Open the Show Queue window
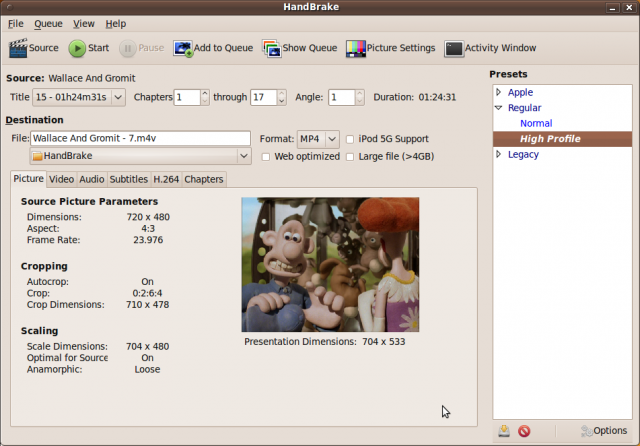640x446 pixels. 271,48
